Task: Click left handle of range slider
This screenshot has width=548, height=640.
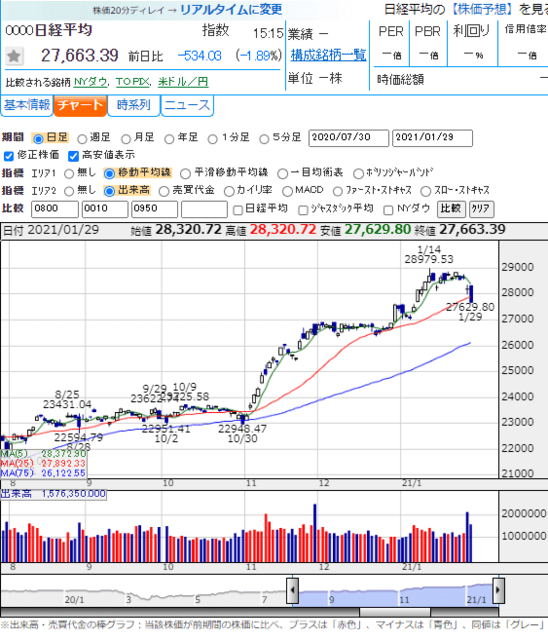Action: click(x=292, y=590)
